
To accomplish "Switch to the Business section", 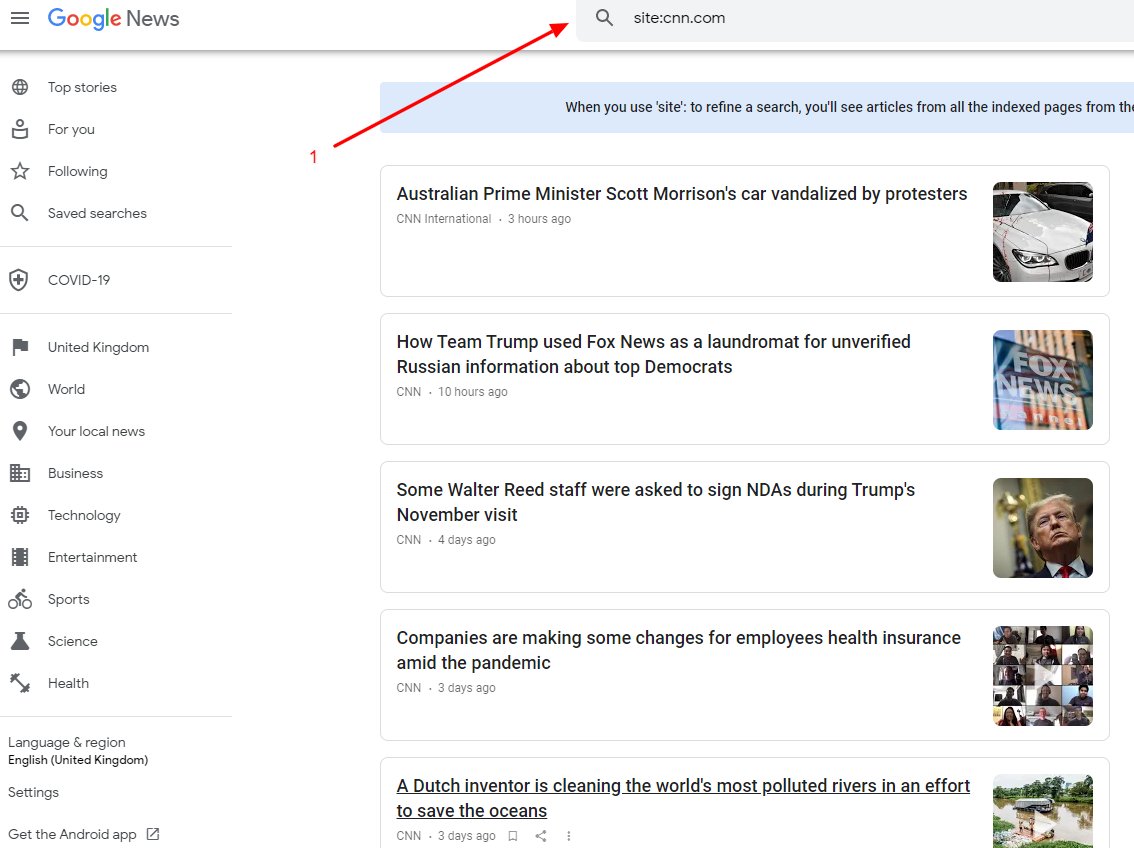I will [x=75, y=473].
